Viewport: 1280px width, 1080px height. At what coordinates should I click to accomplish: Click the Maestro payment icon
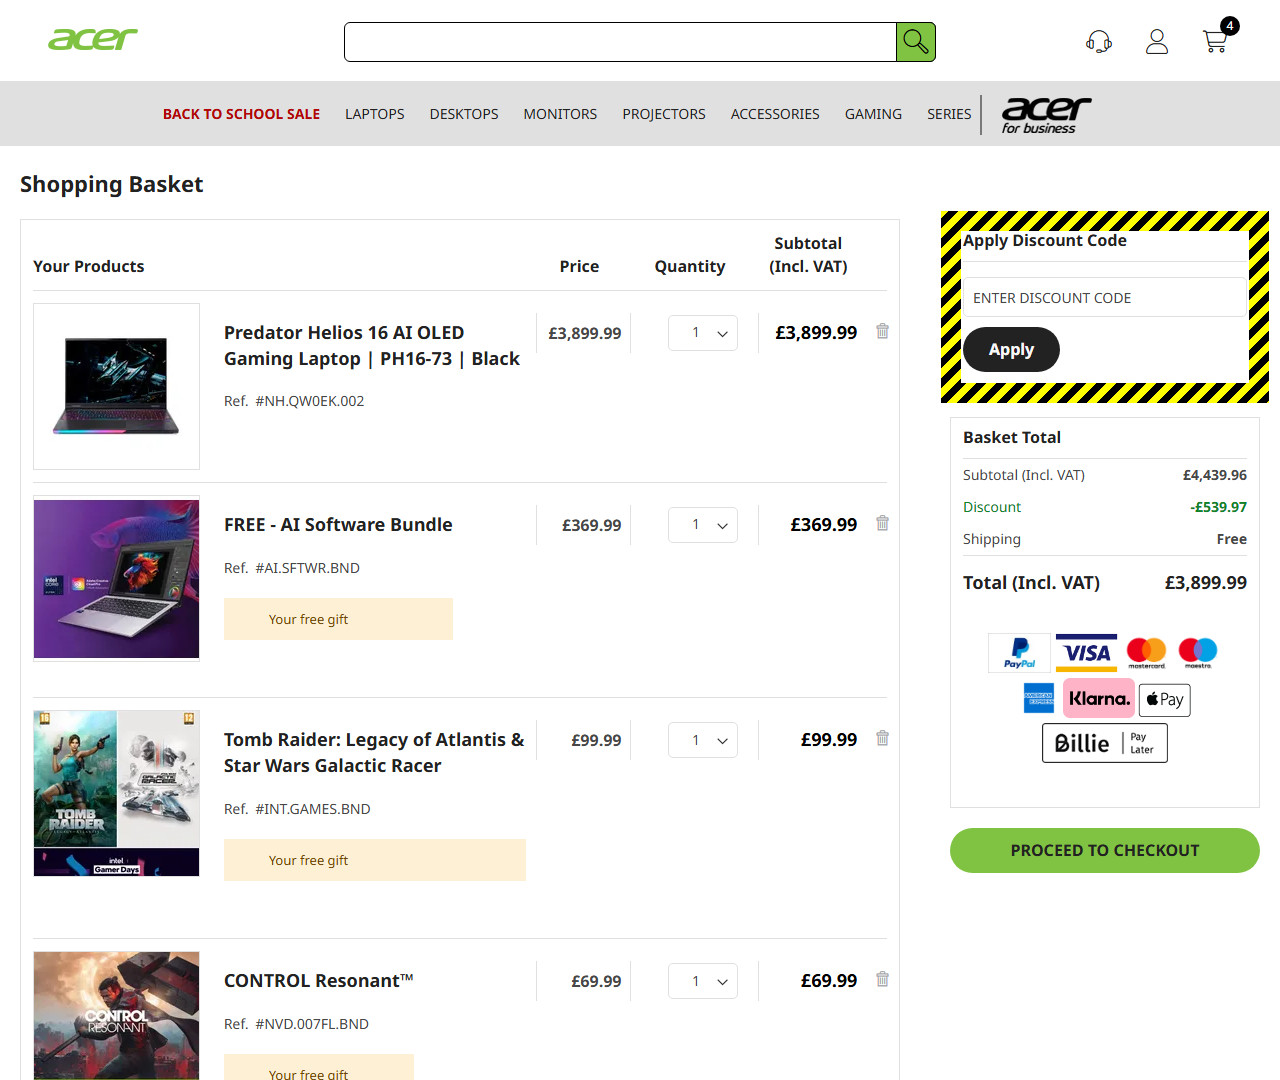[x=1198, y=653]
